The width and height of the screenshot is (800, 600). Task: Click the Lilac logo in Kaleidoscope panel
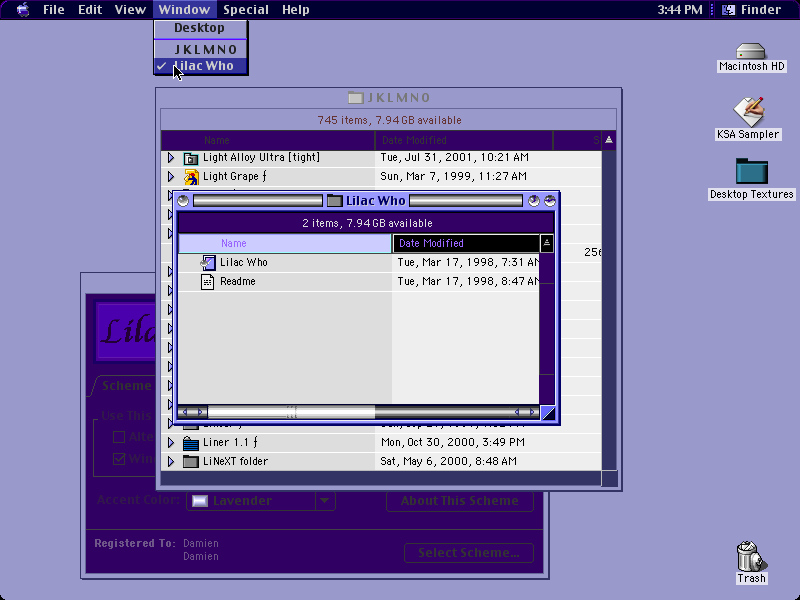click(x=127, y=332)
